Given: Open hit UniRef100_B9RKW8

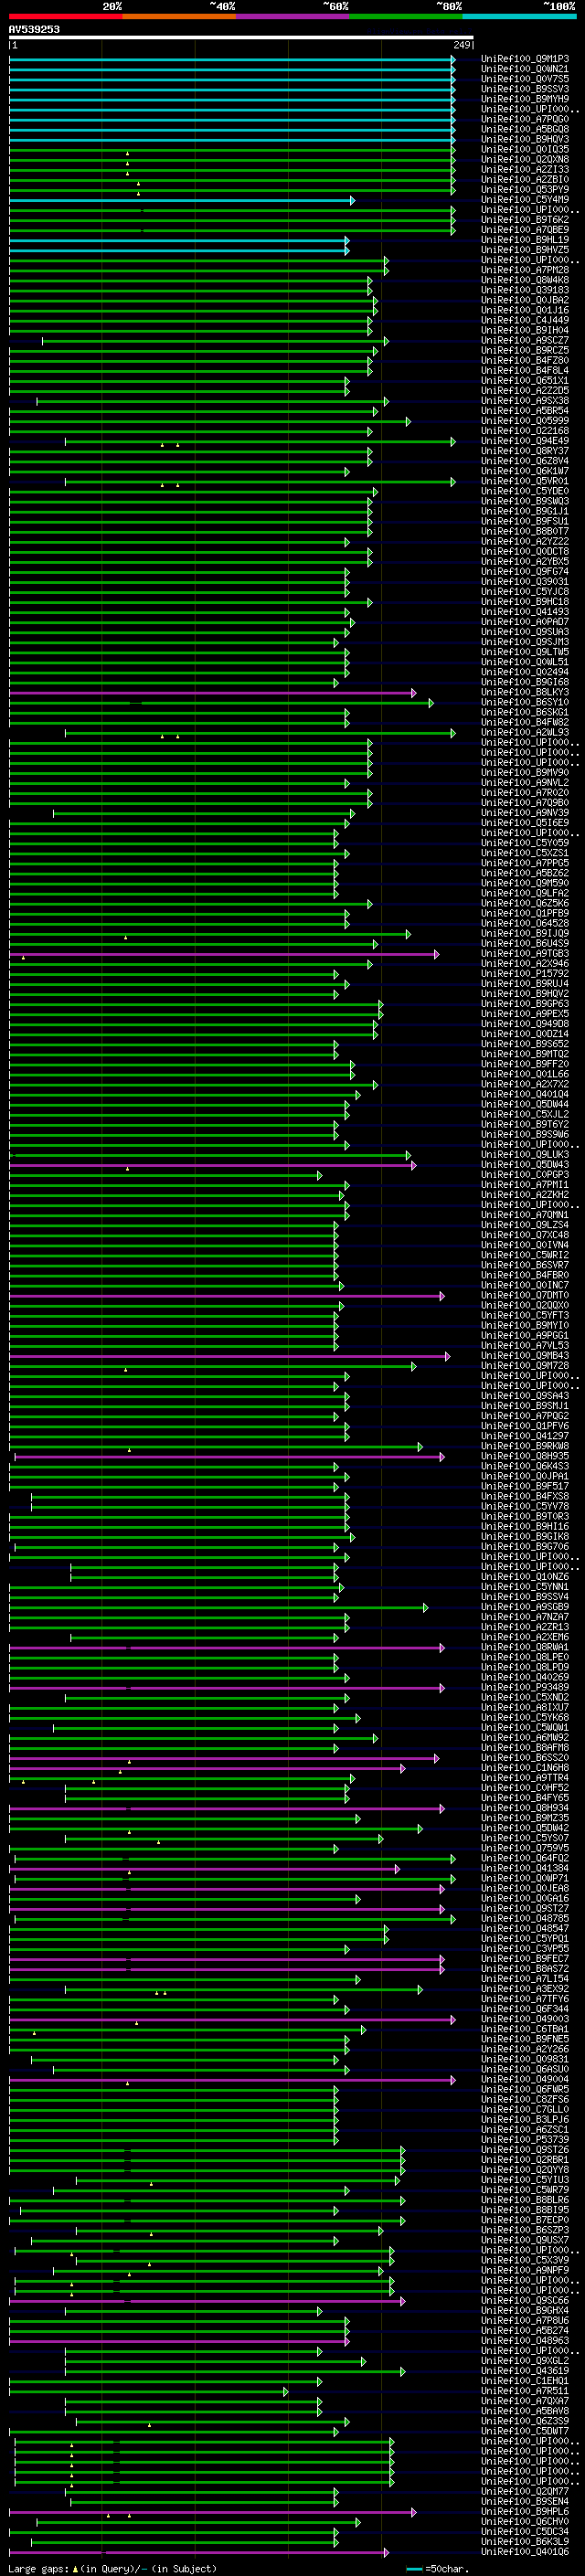Looking at the screenshot, I should point(525,1447).
